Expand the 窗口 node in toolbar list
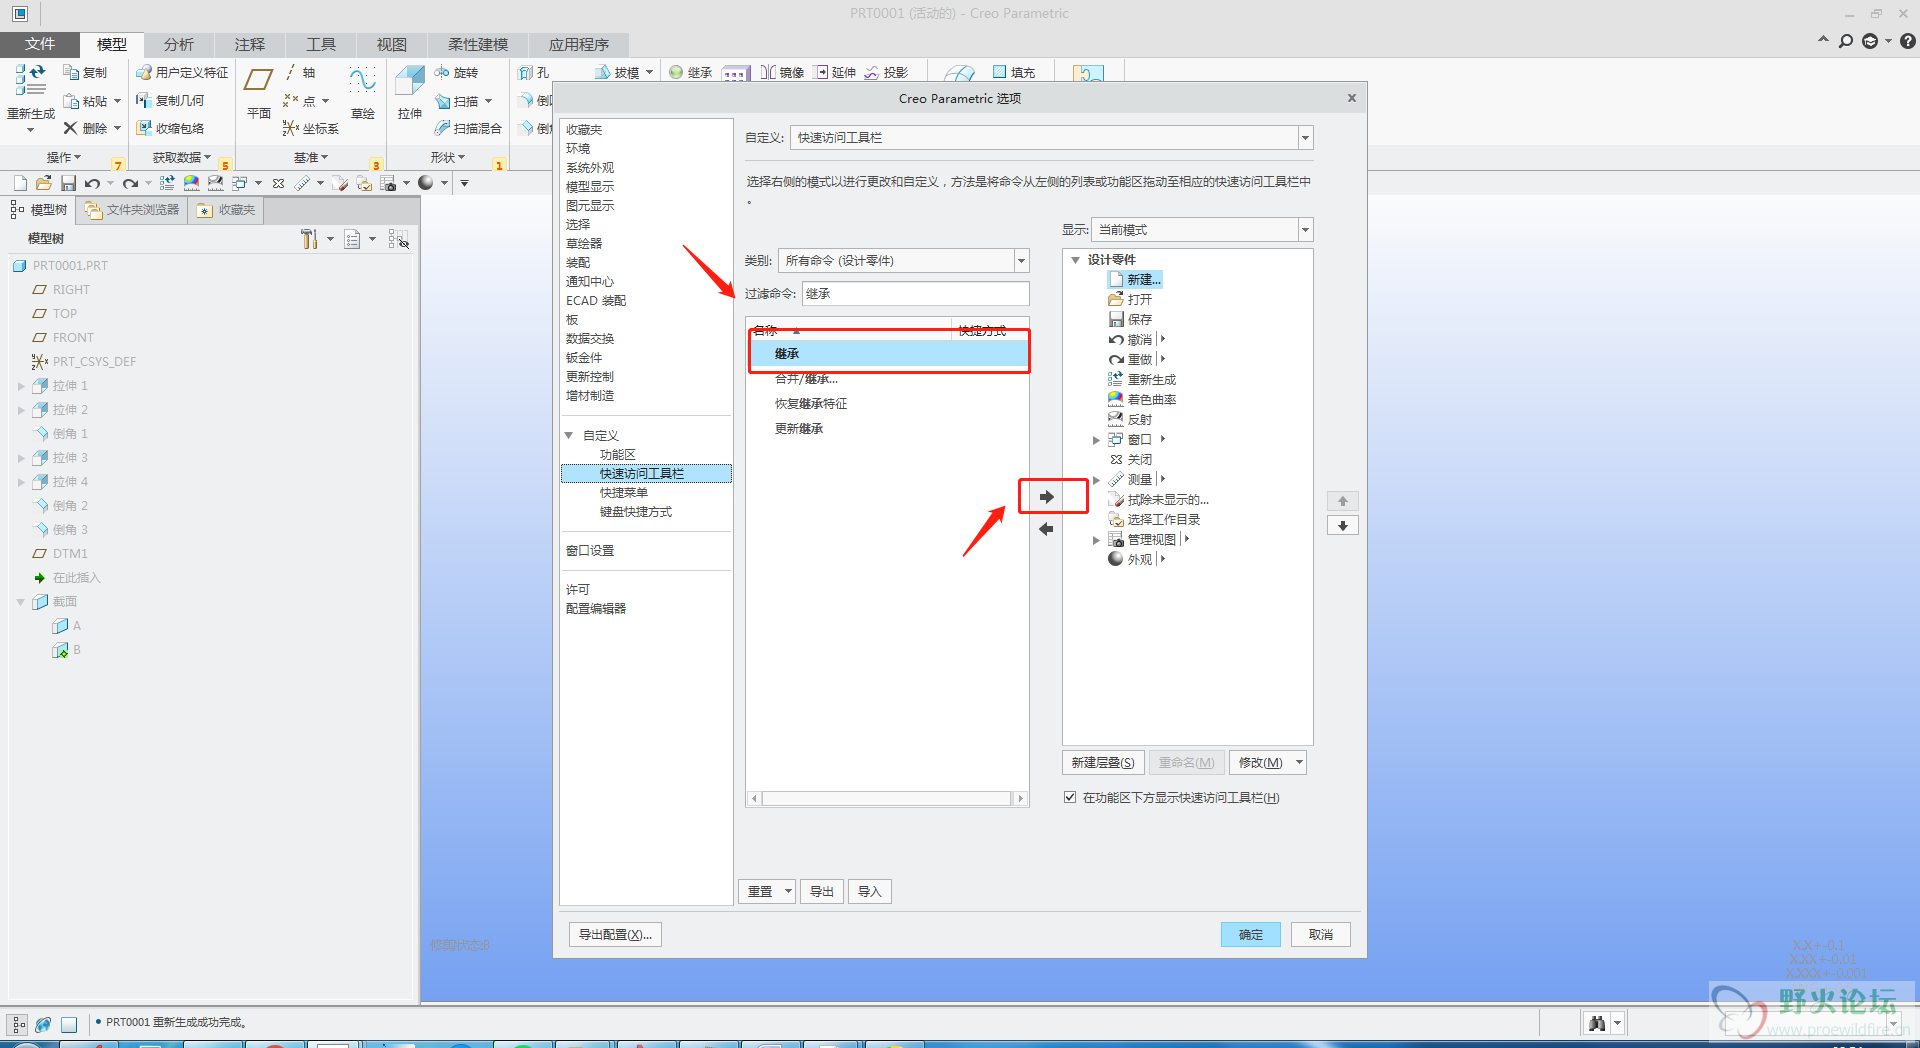 tap(1096, 440)
